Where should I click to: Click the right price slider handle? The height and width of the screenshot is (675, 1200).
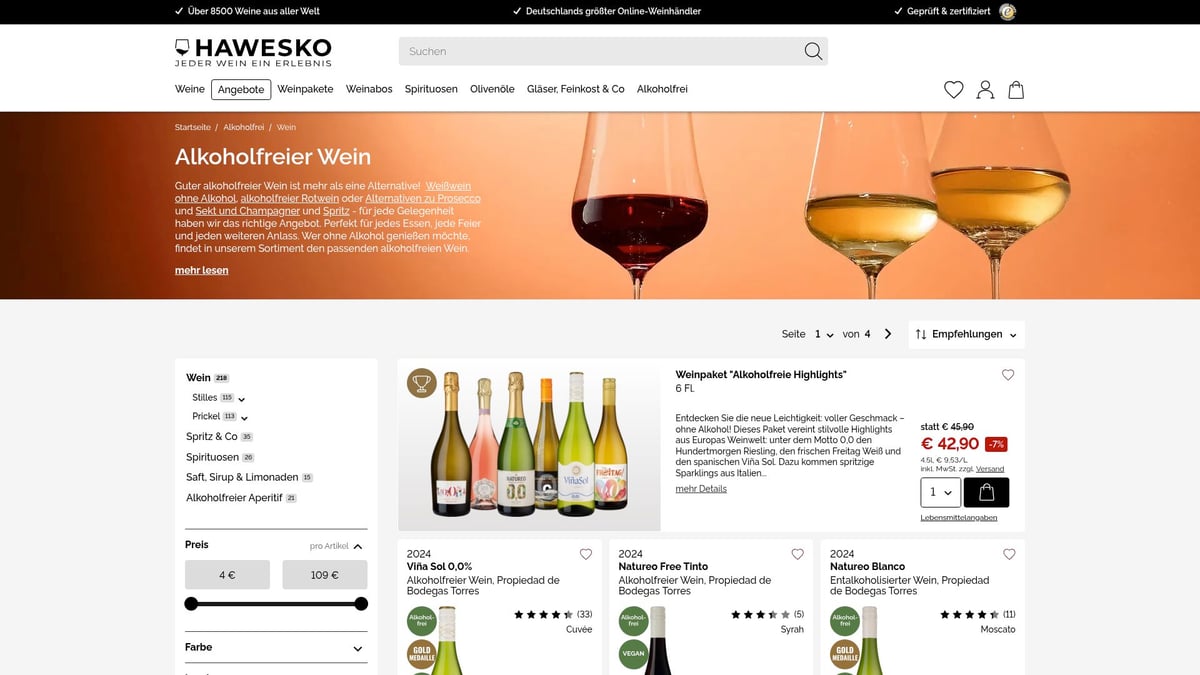pos(361,603)
